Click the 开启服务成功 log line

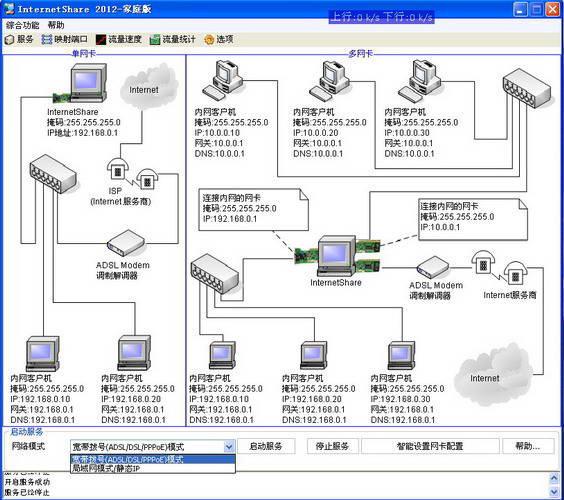tap(27, 482)
